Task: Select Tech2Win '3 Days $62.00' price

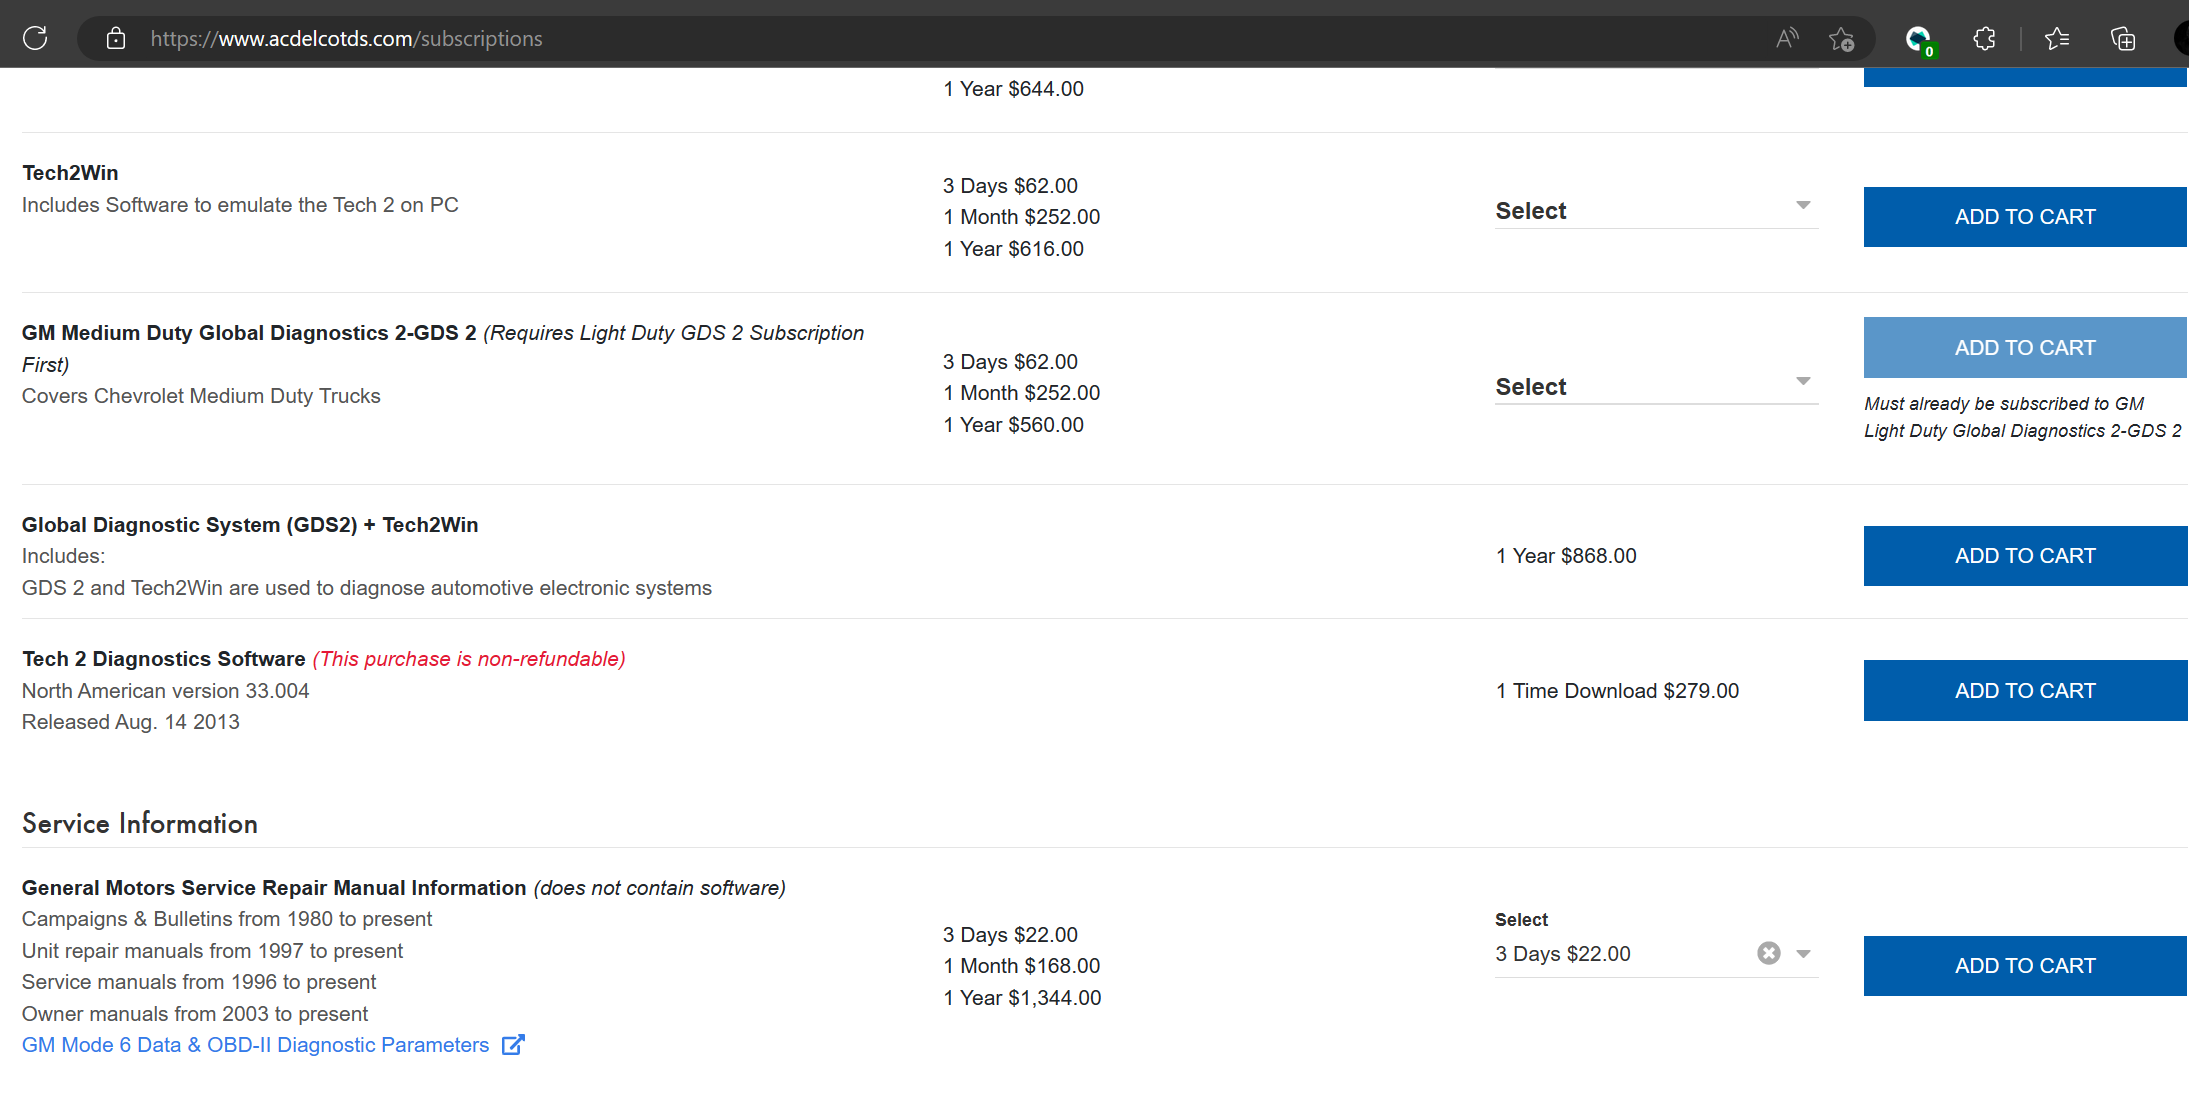Action: pyautogui.click(x=1010, y=186)
